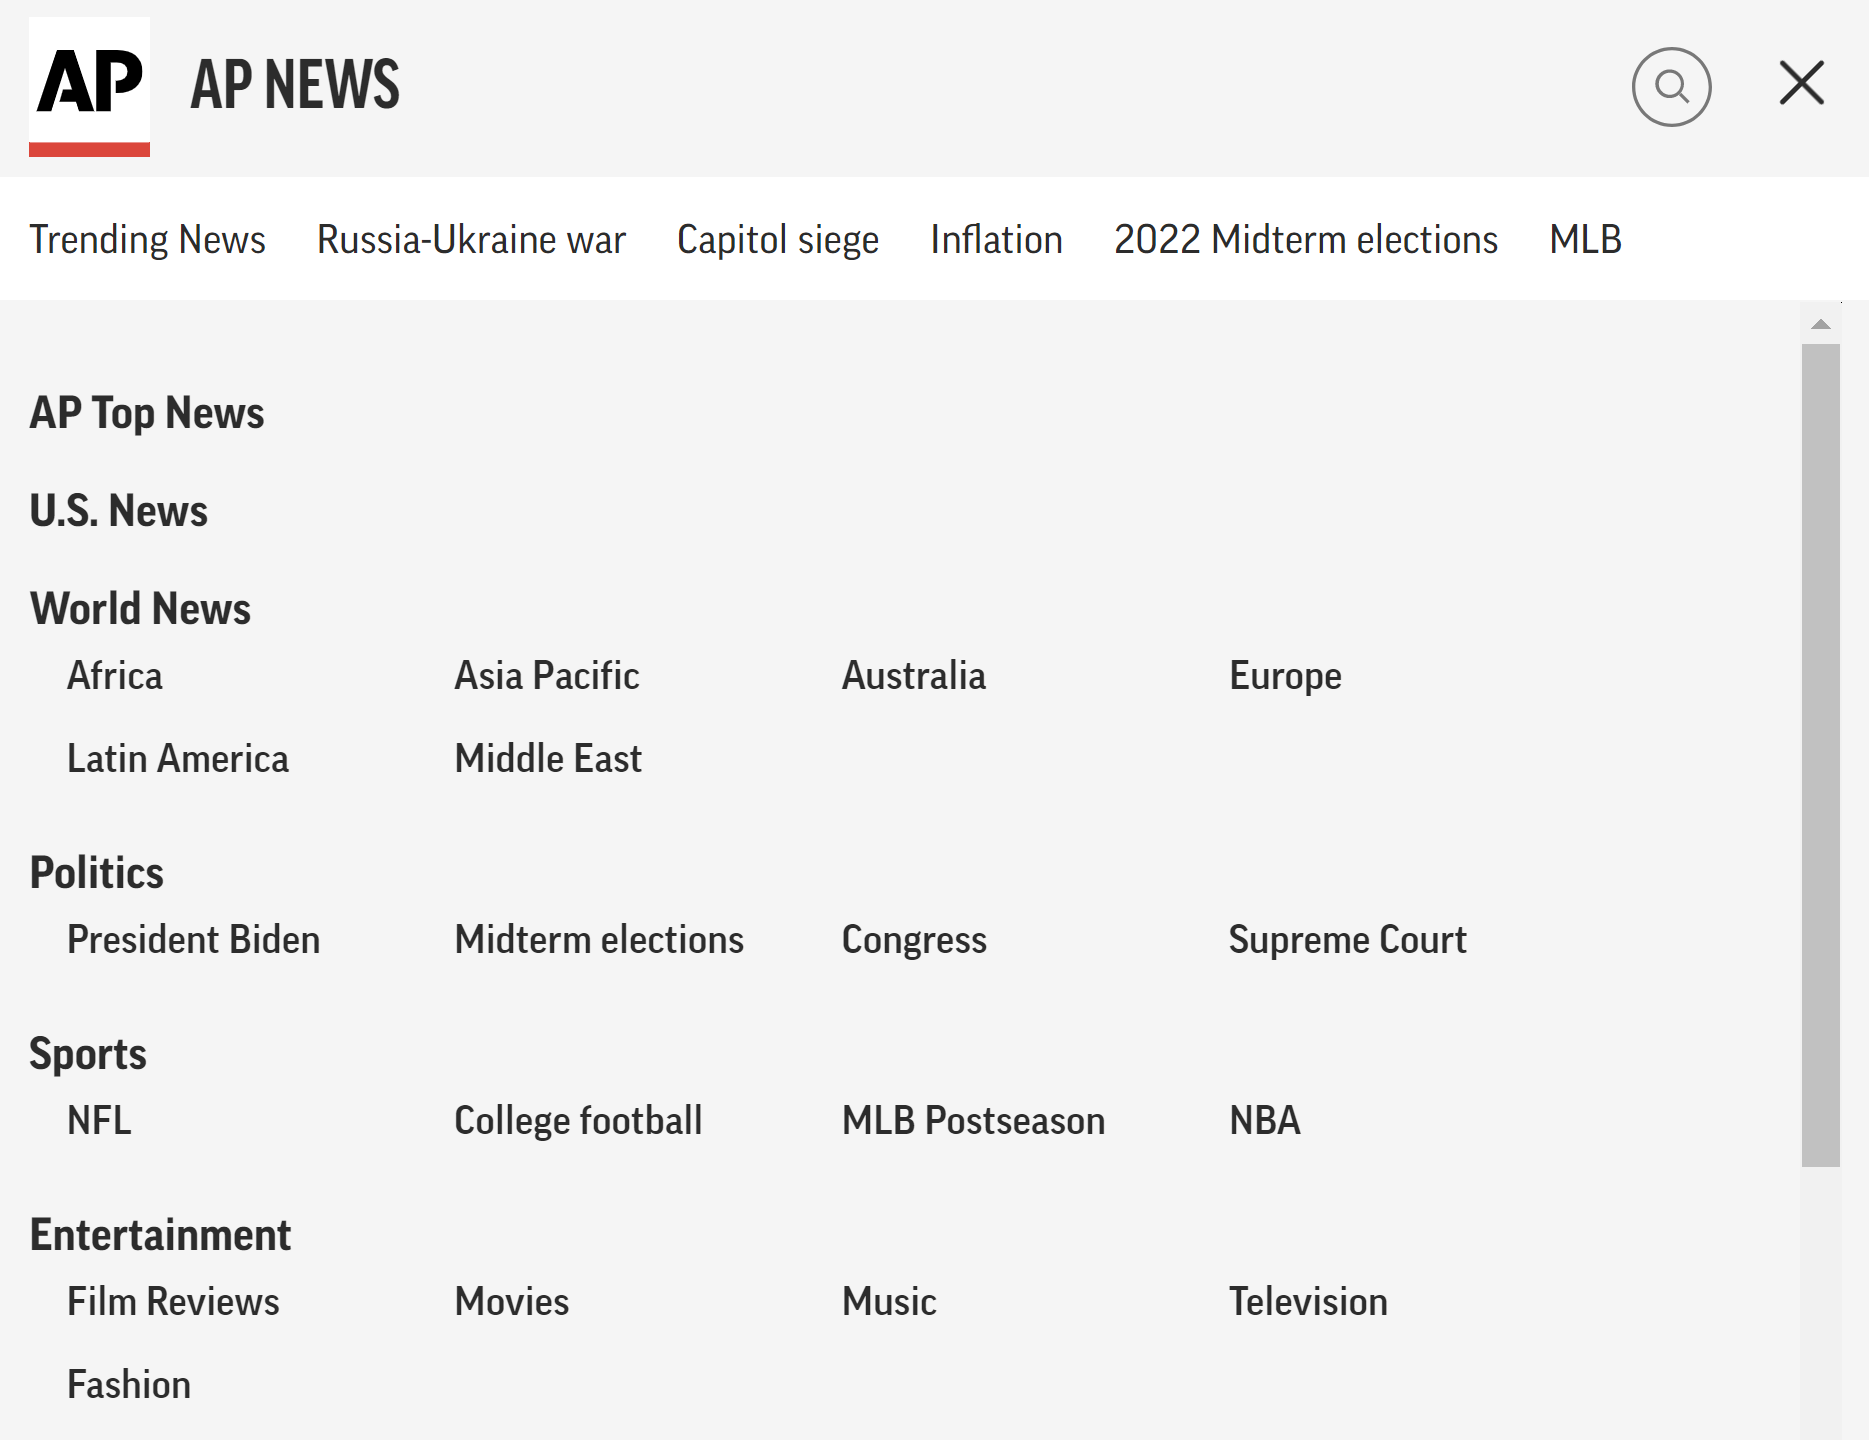
Task: View Supreme Court coverage link
Action: pos(1347,940)
